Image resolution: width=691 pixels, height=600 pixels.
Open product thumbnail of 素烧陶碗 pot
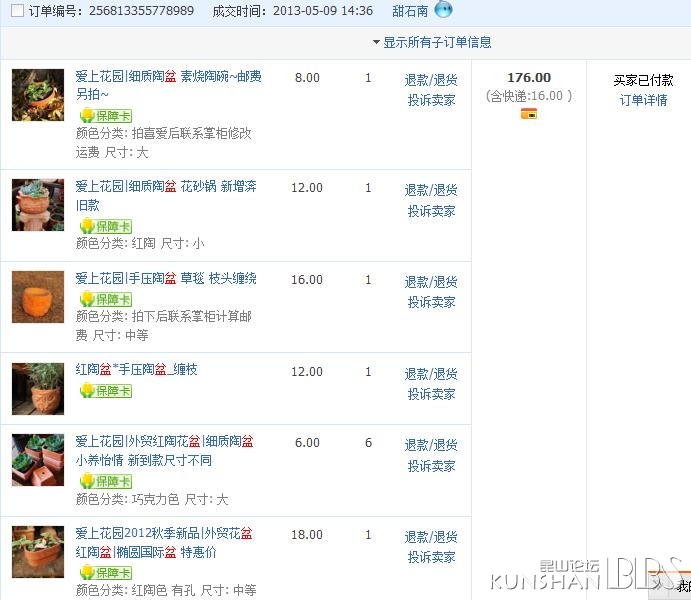point(38,95)
